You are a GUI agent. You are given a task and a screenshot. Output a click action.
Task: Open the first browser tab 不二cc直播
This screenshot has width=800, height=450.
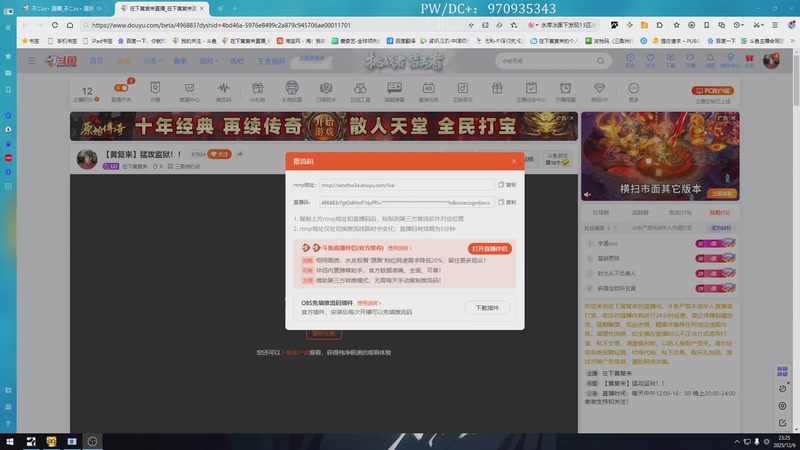(62, 9)
